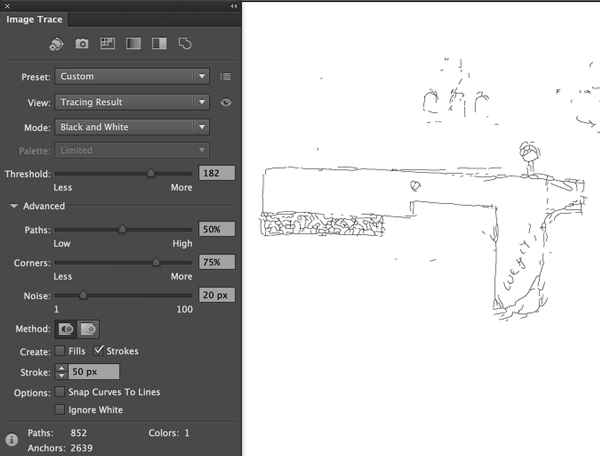Image resolution: width=600 pixels, height=456 pixels.
Task: Increase Stroke value with up arrow
Action: 62,368
